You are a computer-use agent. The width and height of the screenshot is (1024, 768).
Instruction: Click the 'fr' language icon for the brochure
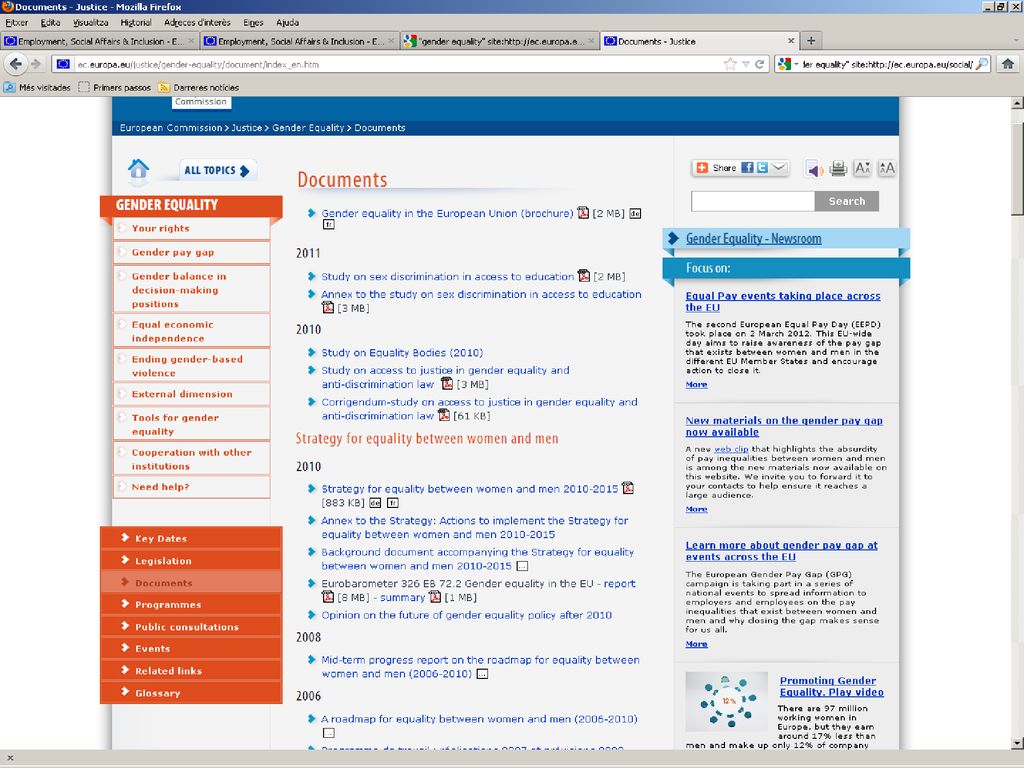(x=328, y=225)
